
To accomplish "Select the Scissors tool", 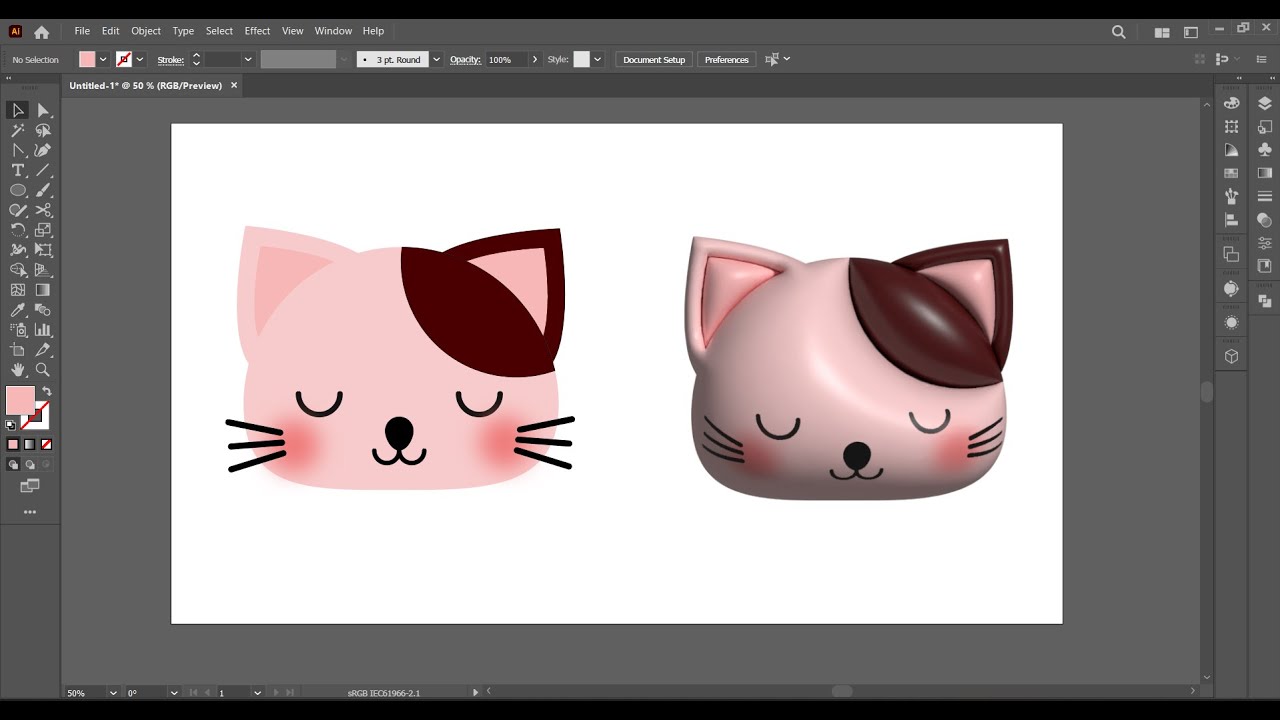I will [43, 210].
